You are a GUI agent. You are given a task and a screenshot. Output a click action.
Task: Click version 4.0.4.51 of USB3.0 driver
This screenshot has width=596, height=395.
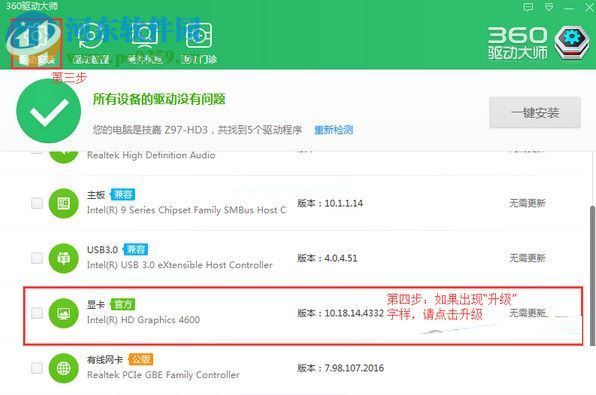[x=327, y=258]
